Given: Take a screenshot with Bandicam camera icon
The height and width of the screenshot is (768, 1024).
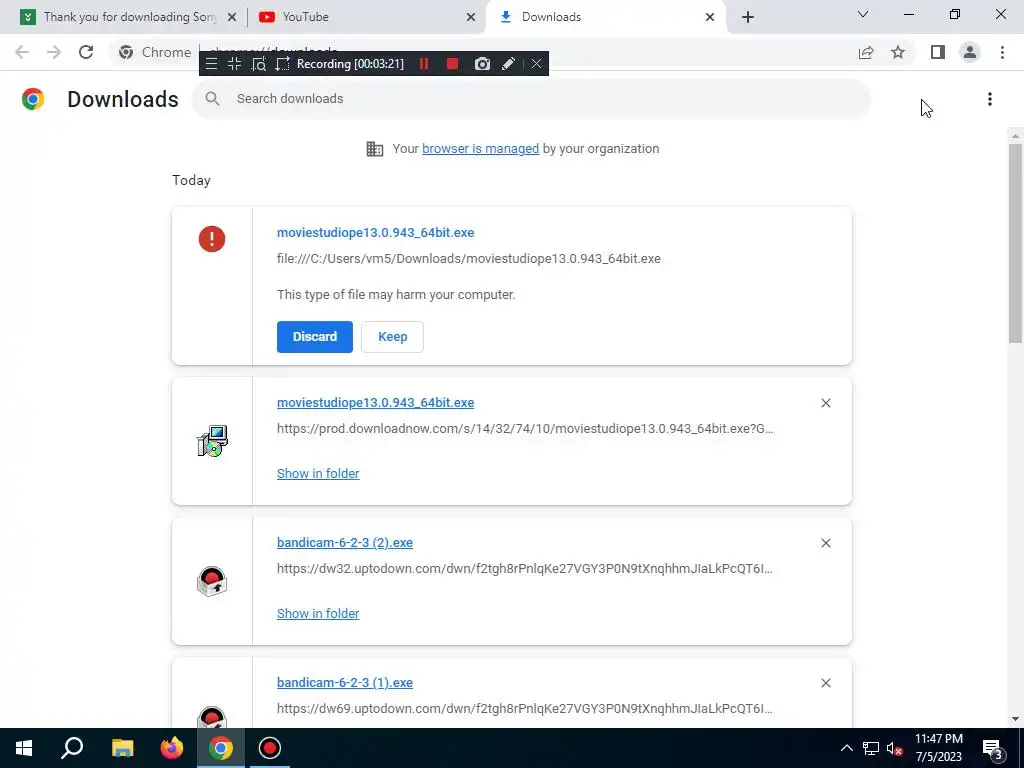Looking at the screenshot, I should click(482, 64).
